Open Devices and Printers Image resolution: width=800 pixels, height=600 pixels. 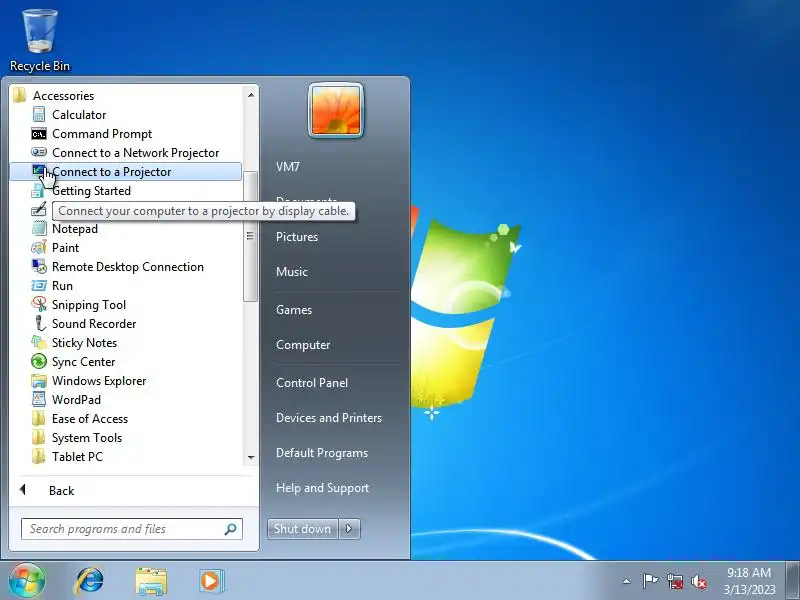329,418
